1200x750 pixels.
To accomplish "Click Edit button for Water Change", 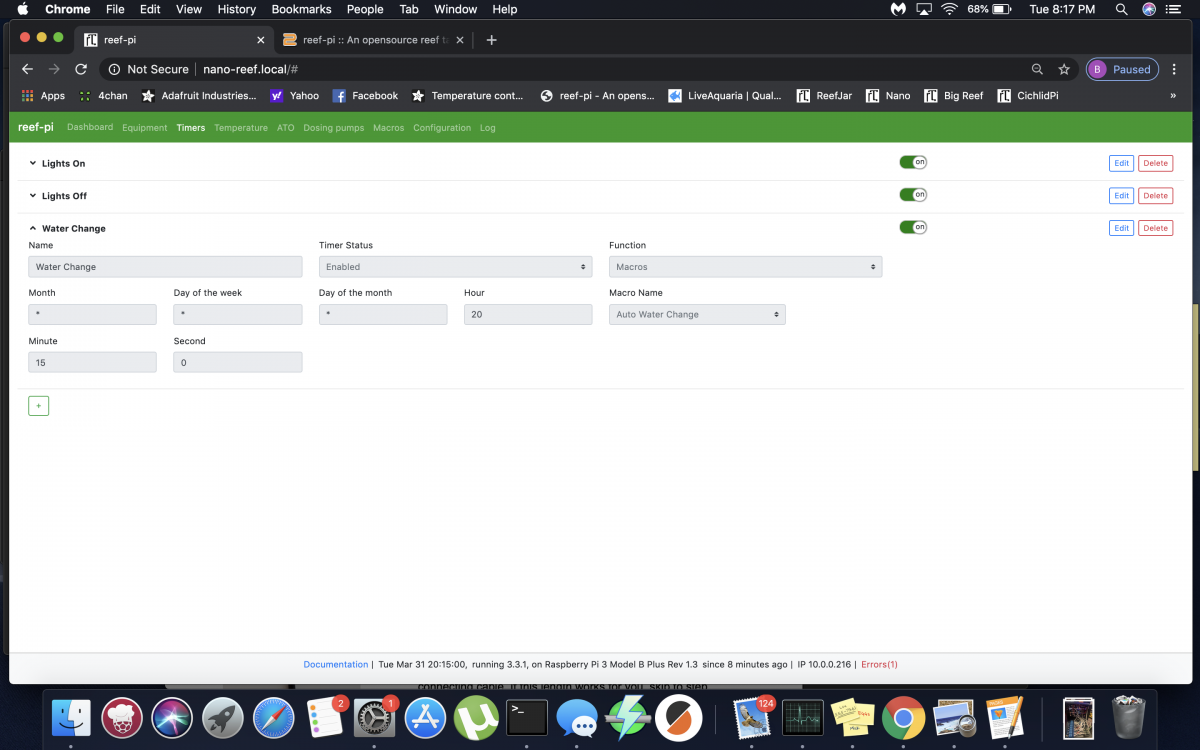I will pos(1121,228).
